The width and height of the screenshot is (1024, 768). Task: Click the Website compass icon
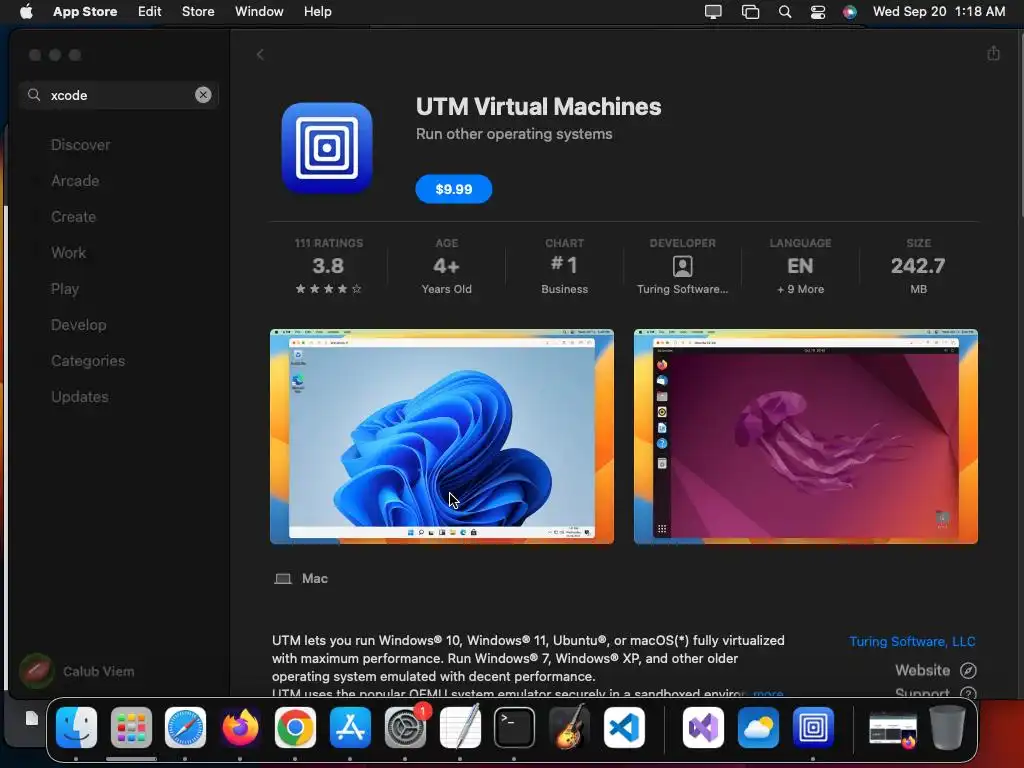point(968,671)
